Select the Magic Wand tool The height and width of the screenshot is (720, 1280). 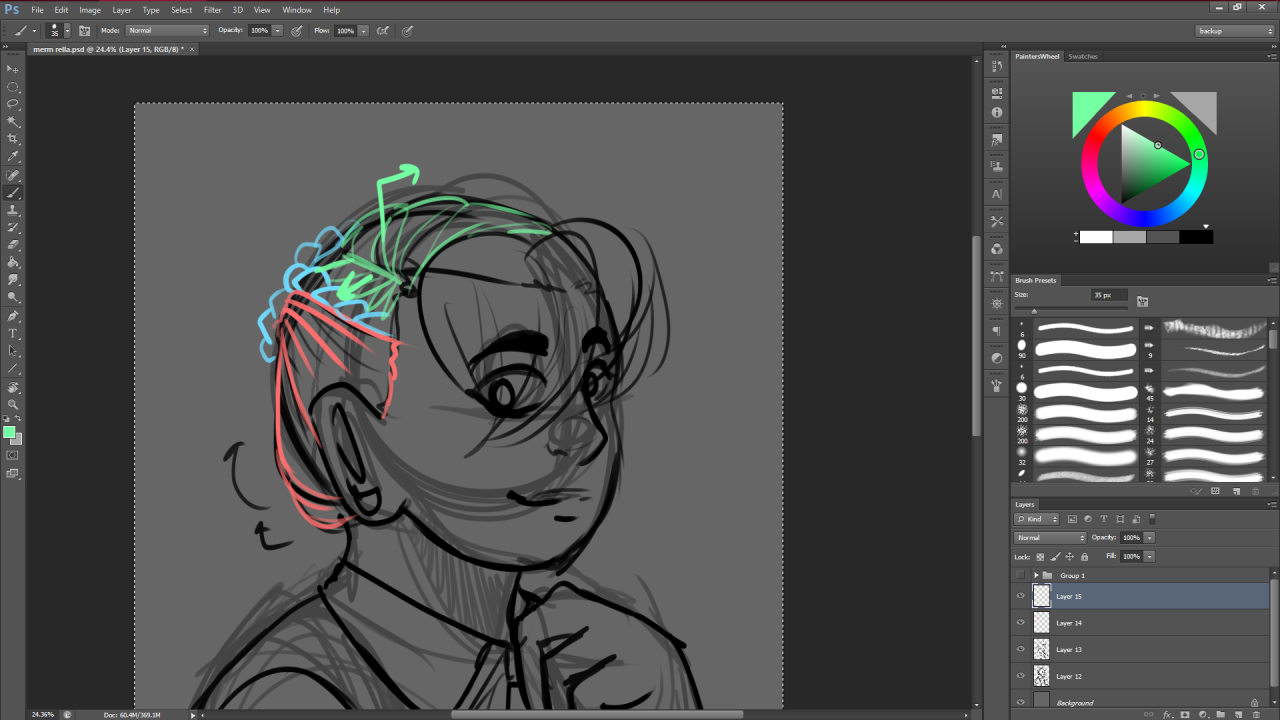(13, 121)
